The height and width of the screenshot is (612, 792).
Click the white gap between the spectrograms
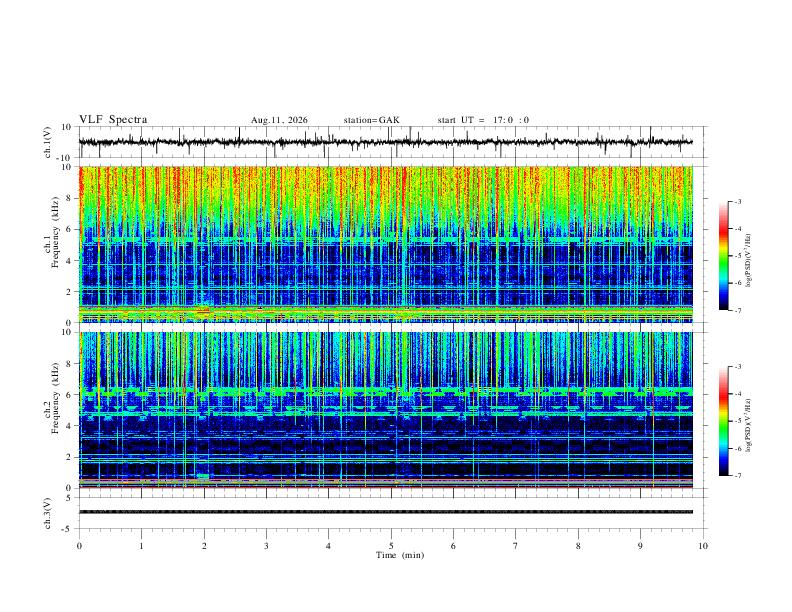pos(386,327)
